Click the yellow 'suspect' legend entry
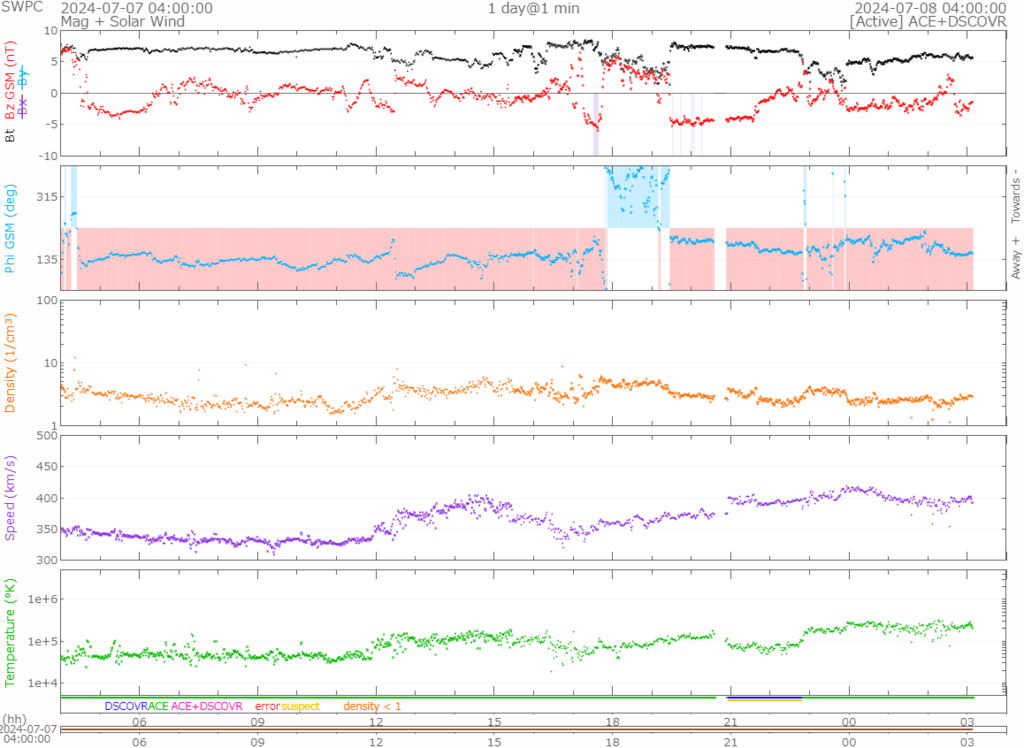 coord(301,706)
